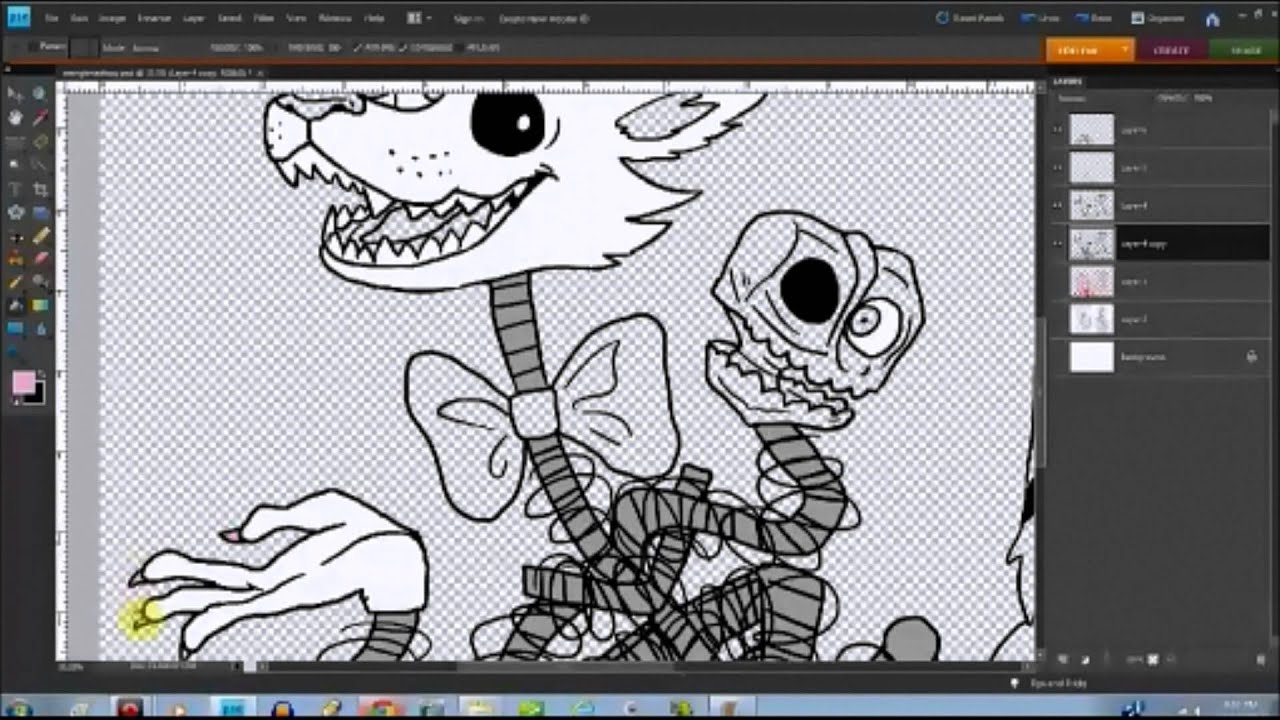Open the Enhance menu
The width and height of the screenshot is (1280, 720).
[x=154, y=18]
